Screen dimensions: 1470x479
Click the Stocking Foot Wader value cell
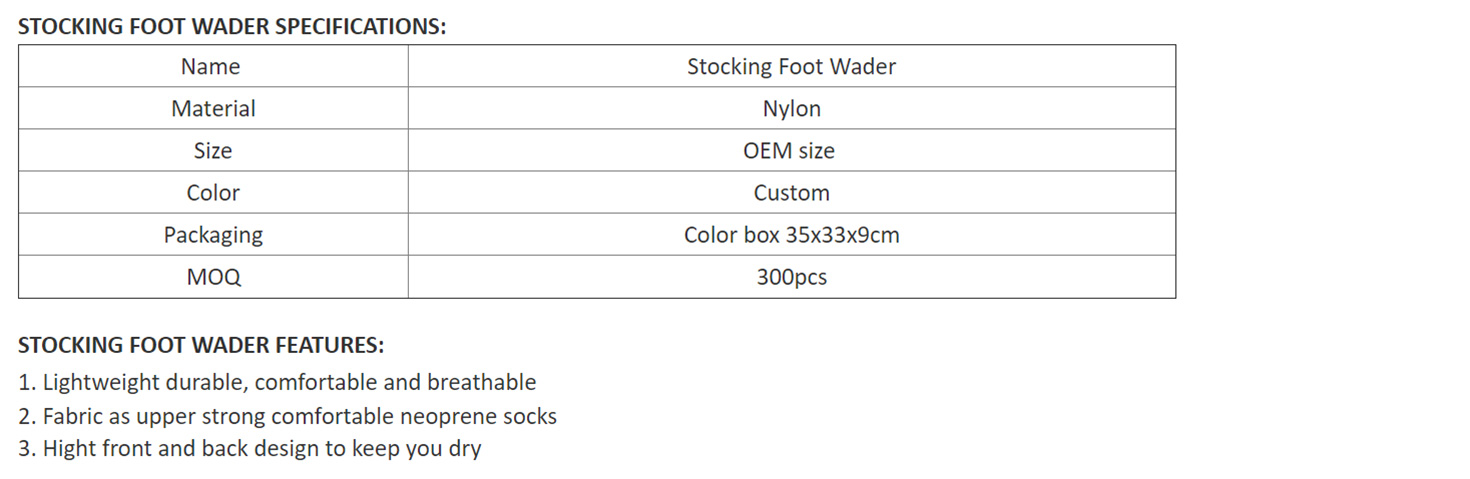point(791,67)
